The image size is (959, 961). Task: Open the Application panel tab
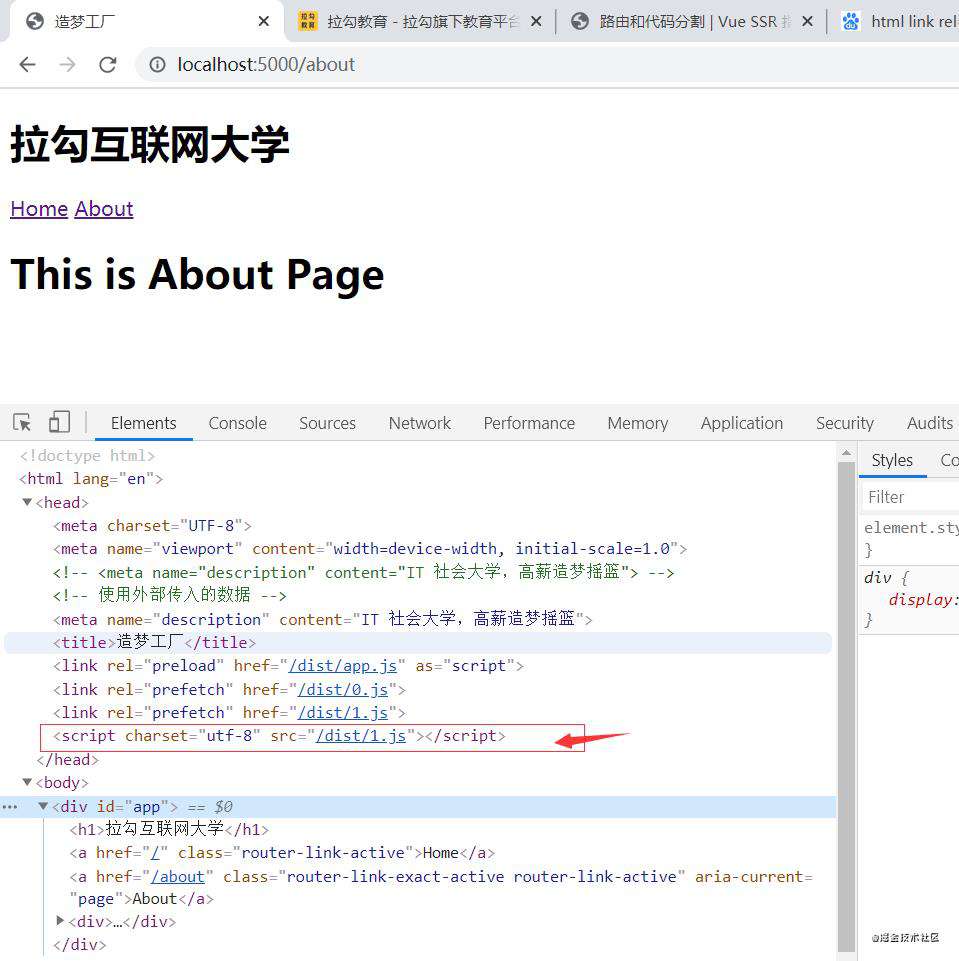pyautogui.click(x=741, y=423)
